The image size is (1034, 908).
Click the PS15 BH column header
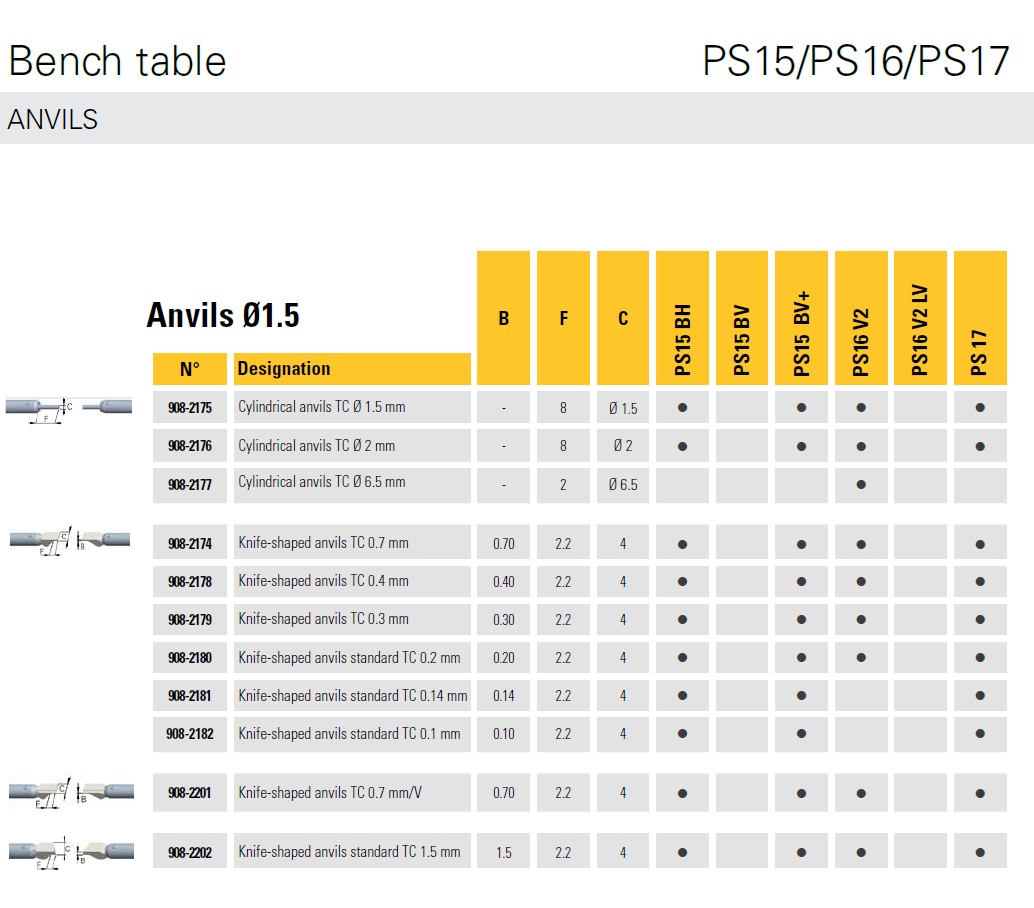pyautogui.click(x=683, y=318)
